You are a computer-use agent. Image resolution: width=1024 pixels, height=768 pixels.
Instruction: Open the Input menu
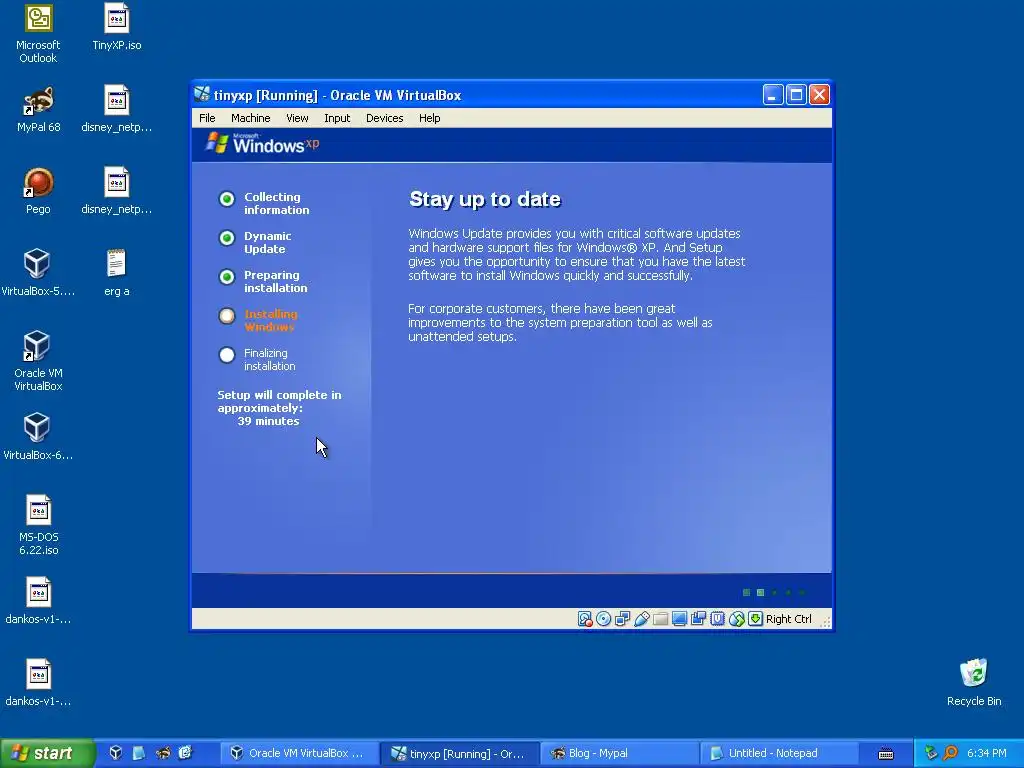point(337,118)
